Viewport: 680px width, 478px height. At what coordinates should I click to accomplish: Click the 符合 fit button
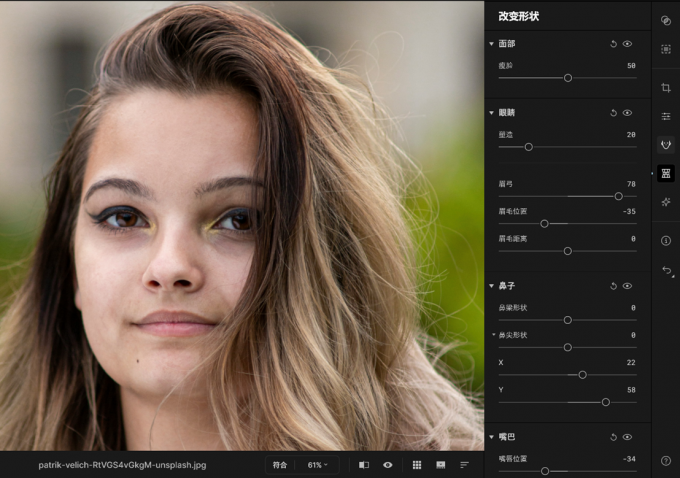click(x=280, y=465)
